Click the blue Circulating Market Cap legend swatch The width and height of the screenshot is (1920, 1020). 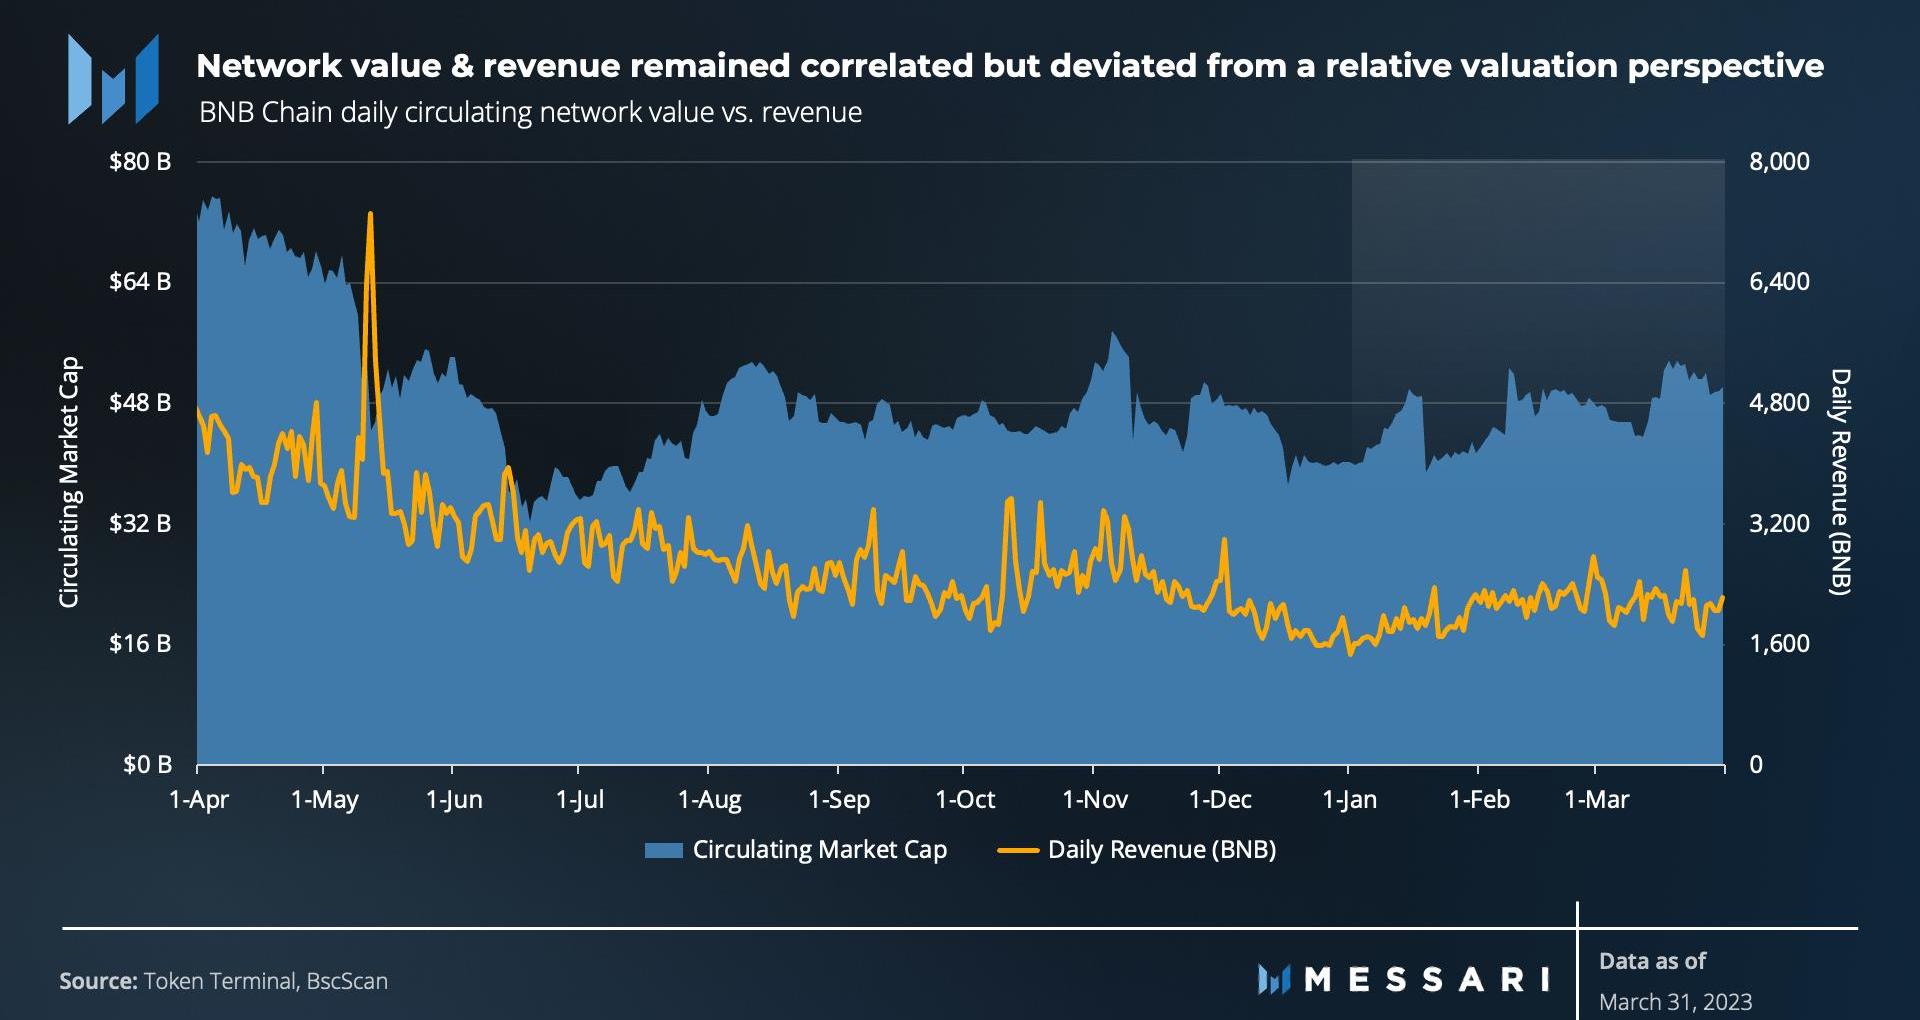pos(663,850)
